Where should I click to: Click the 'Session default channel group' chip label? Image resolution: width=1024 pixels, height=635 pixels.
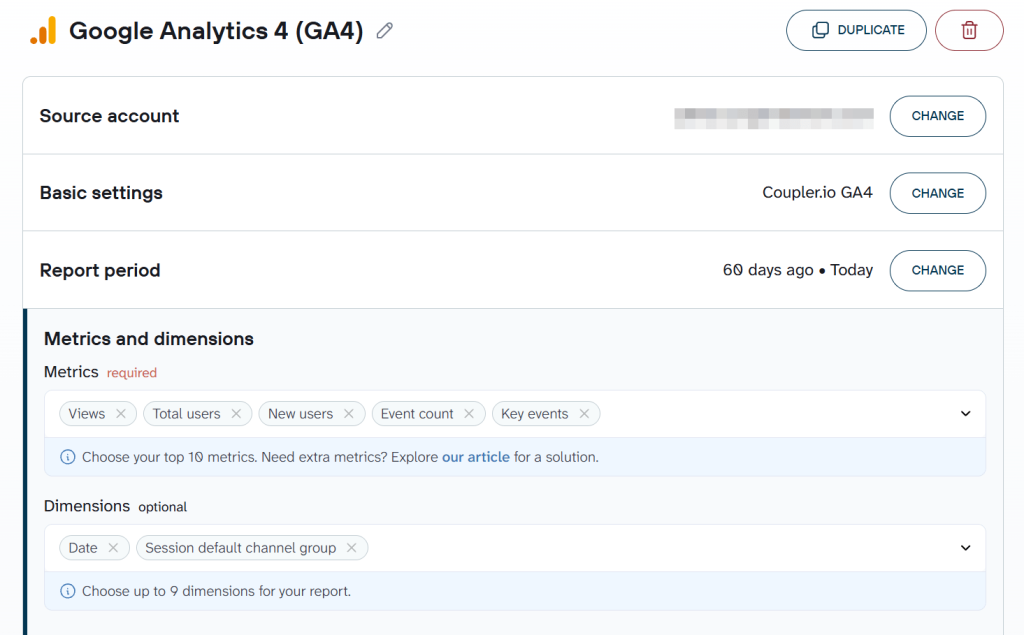point(241,547)
